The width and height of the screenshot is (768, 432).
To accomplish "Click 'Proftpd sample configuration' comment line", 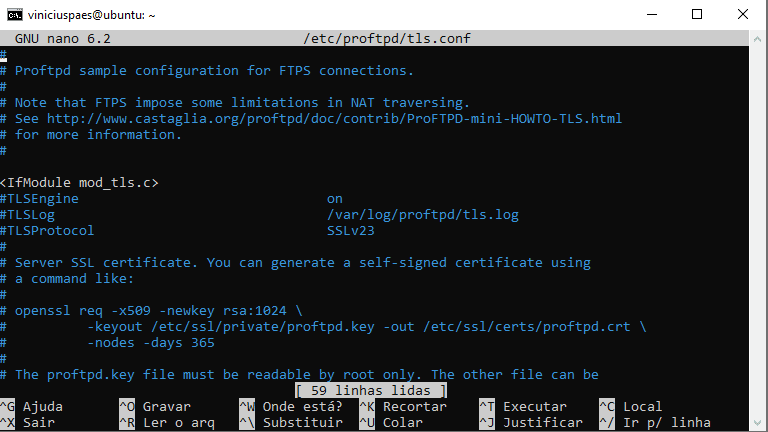I will [207, 71].
